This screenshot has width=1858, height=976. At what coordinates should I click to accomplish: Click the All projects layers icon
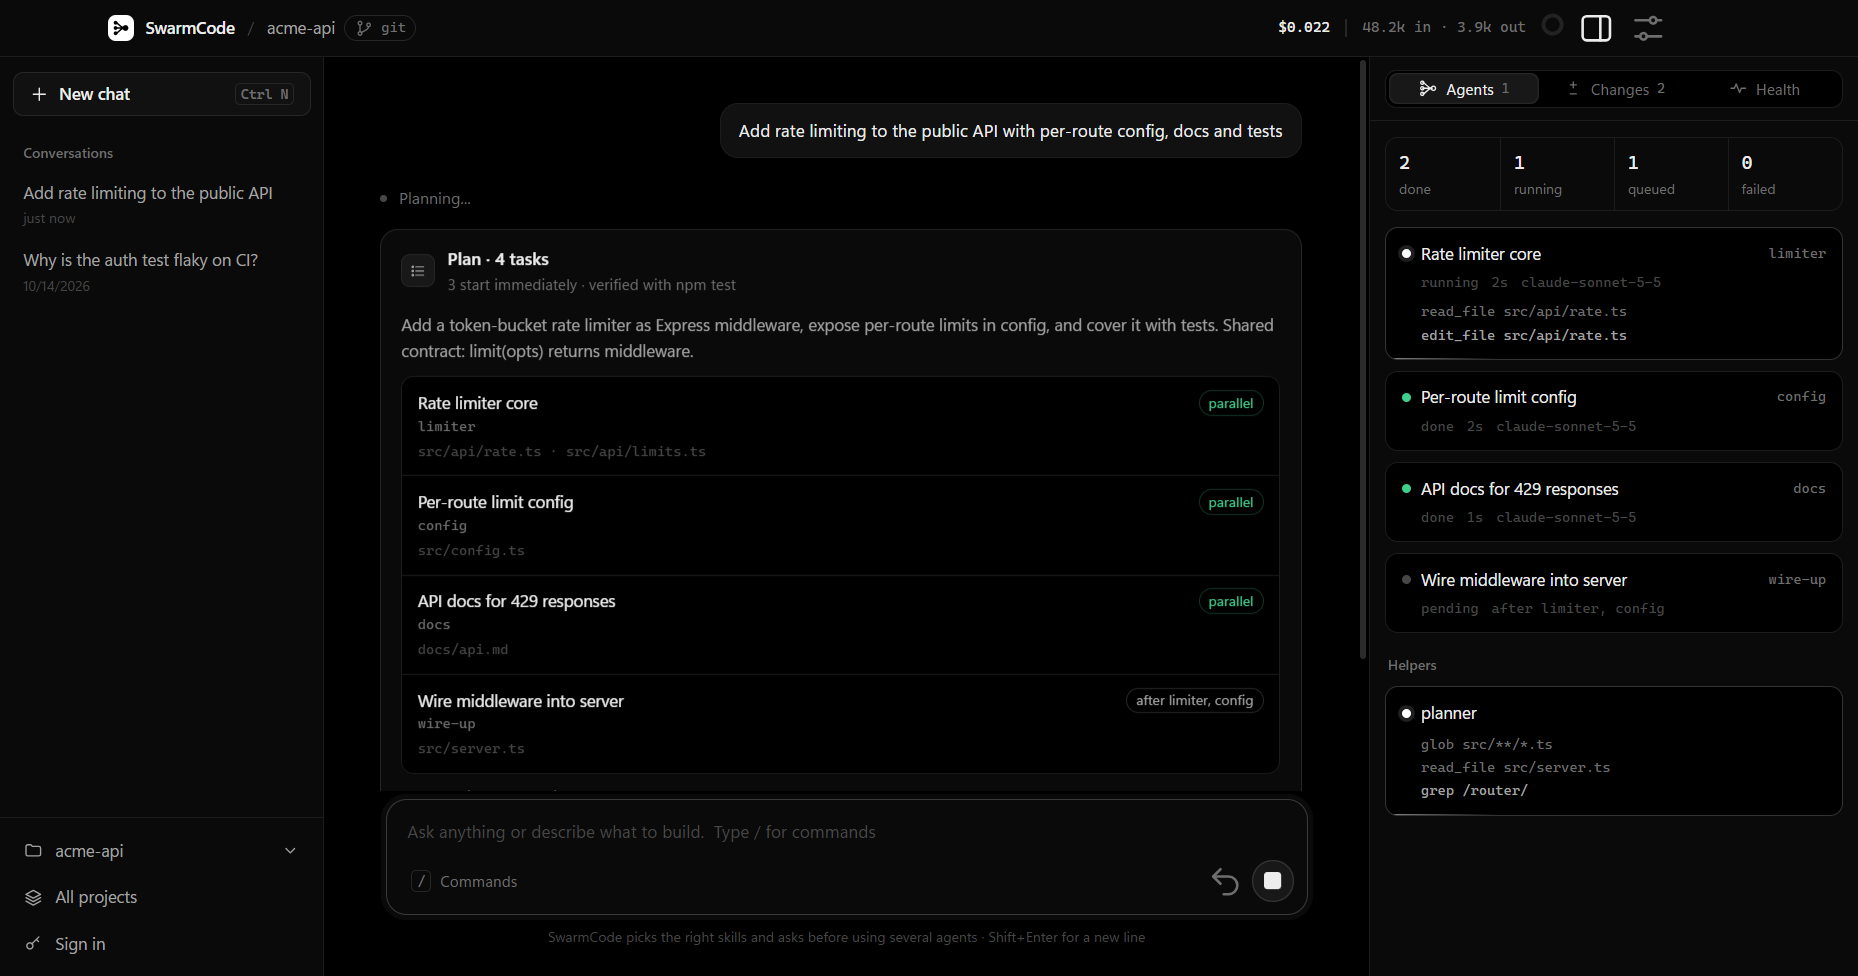coord(33,897)
